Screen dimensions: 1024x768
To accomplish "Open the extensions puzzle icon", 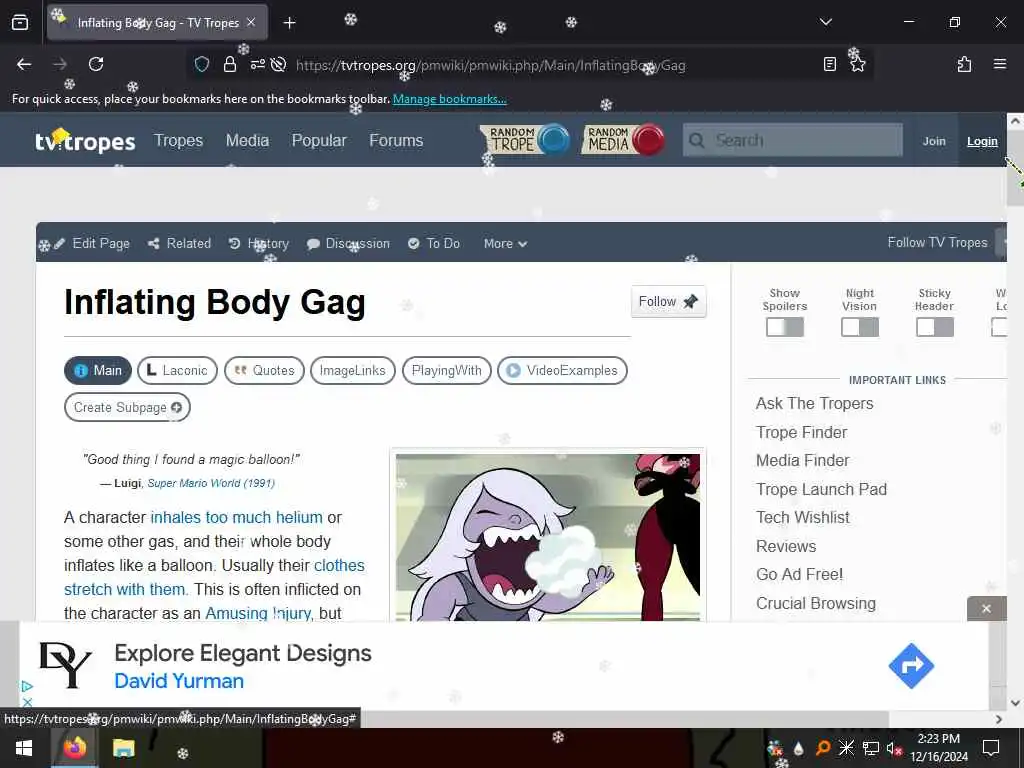I will pyautogui.click(x=964, y=64).
